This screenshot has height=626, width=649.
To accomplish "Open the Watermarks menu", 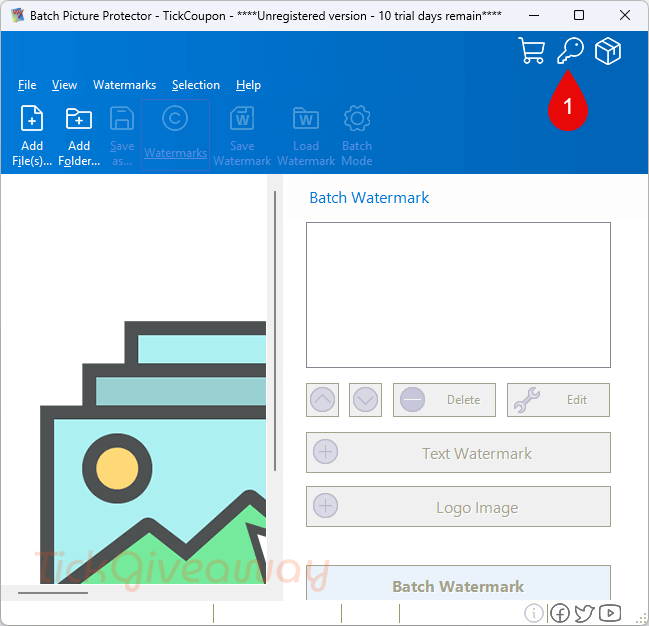I will tap(125, 85).
